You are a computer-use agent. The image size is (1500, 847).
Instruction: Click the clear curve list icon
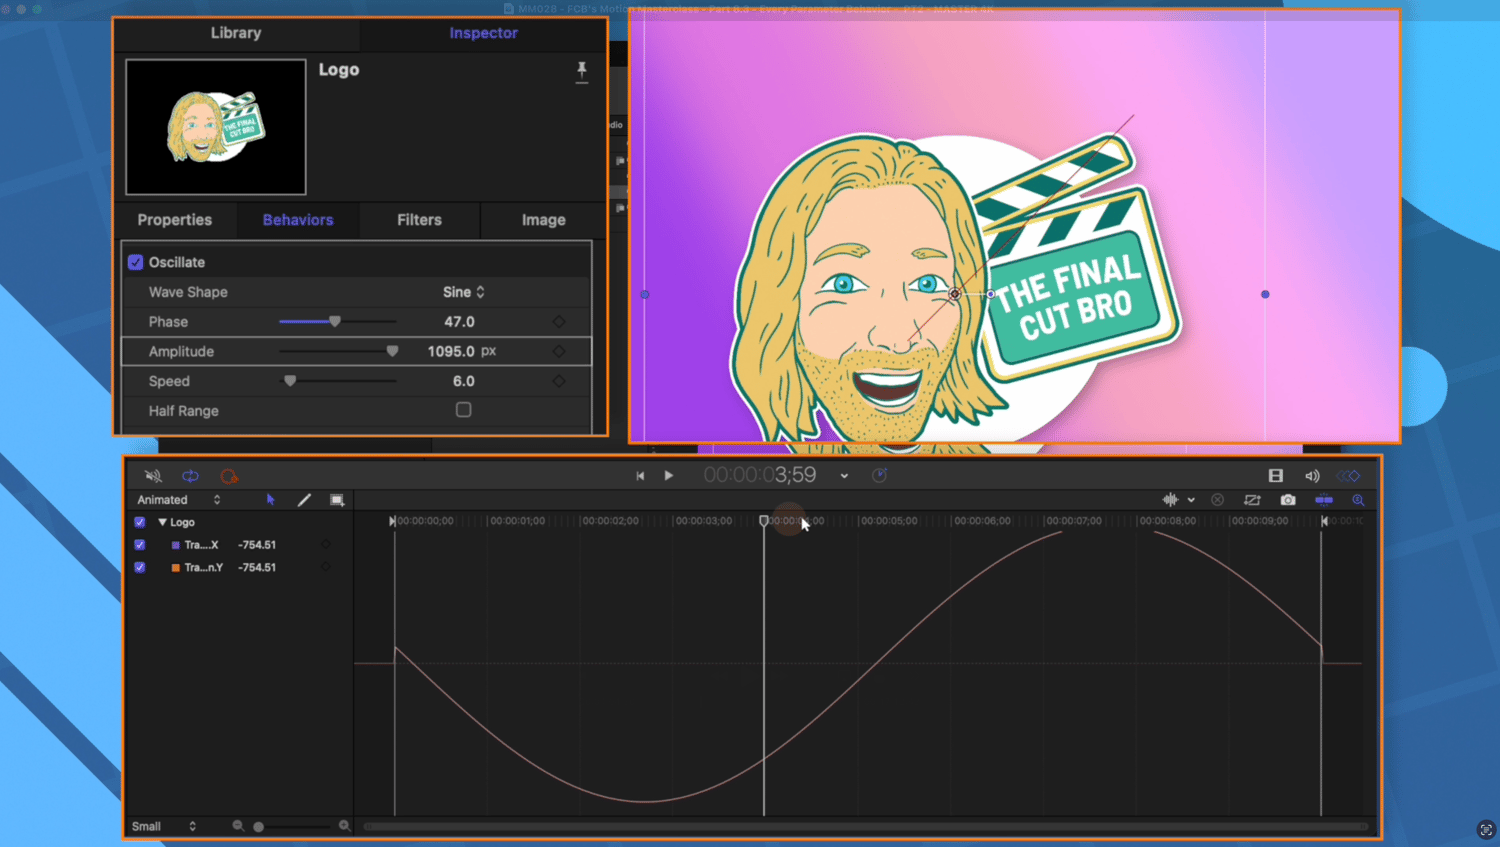(x=1217, y=500)
